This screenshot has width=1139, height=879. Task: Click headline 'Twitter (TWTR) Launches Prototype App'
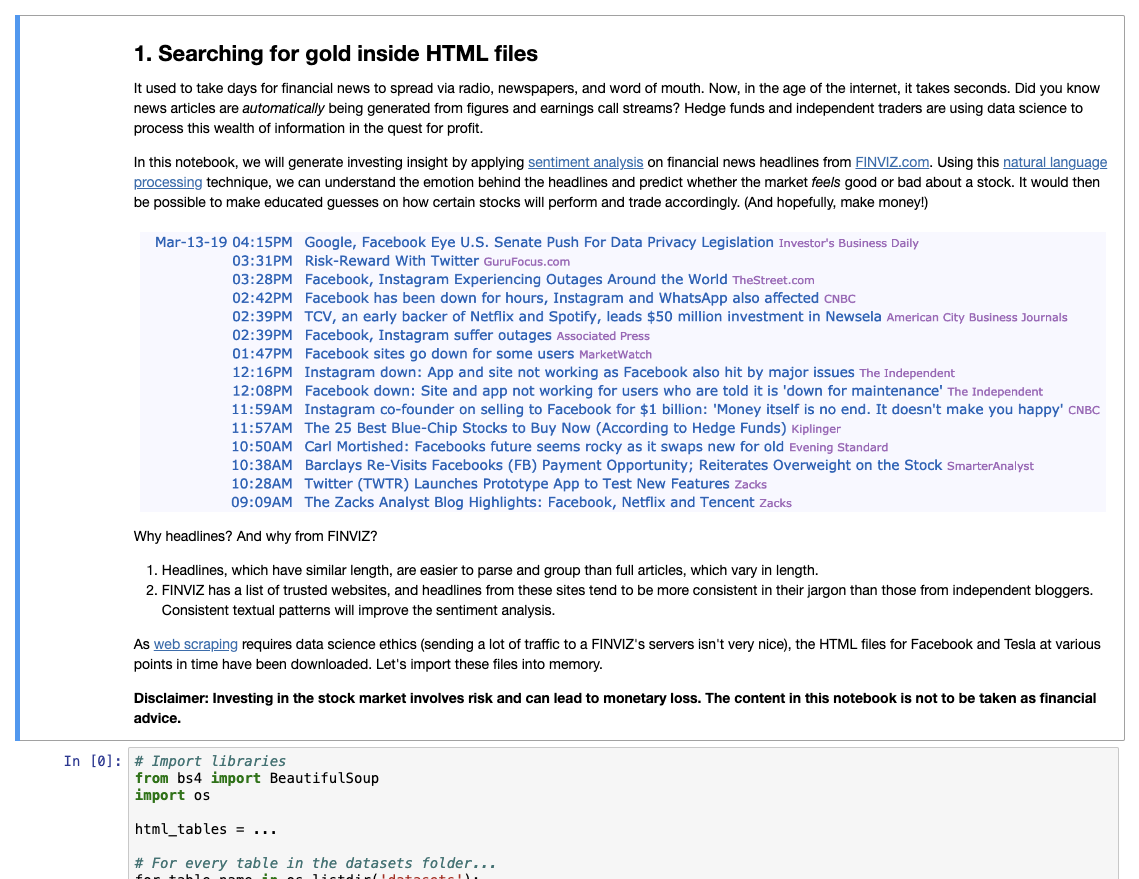[x=516, y=484]
